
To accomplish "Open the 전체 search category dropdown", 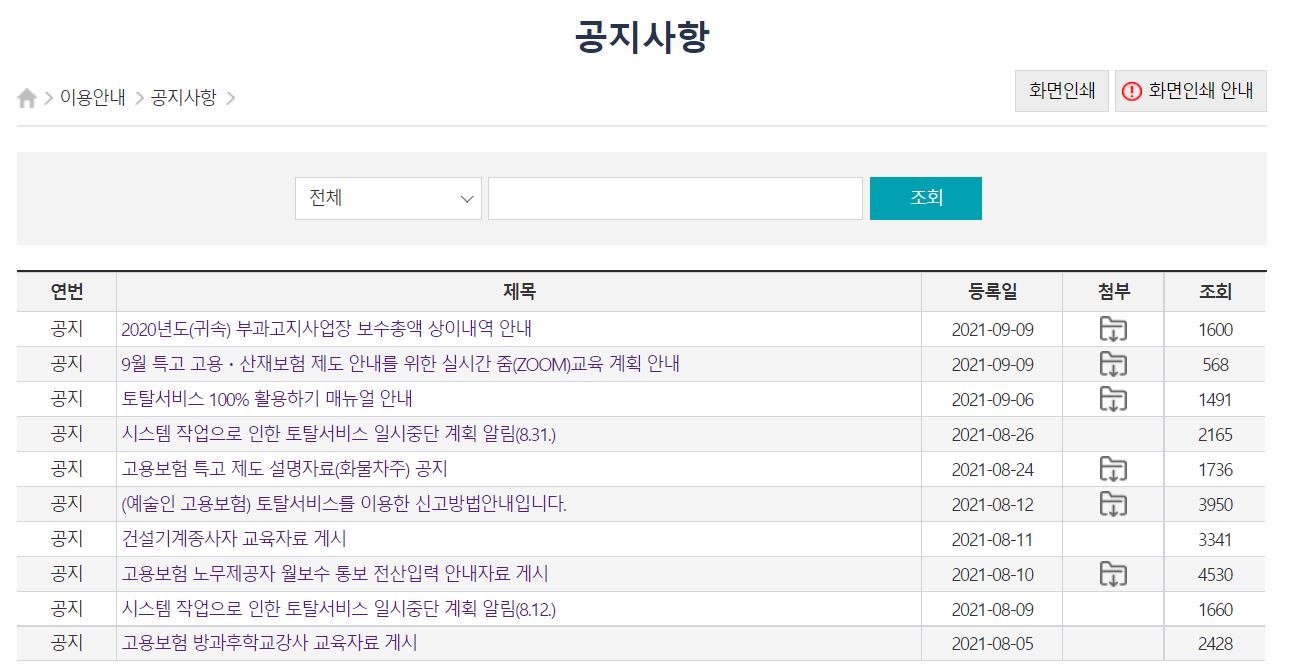I will (x=388, y=198).
